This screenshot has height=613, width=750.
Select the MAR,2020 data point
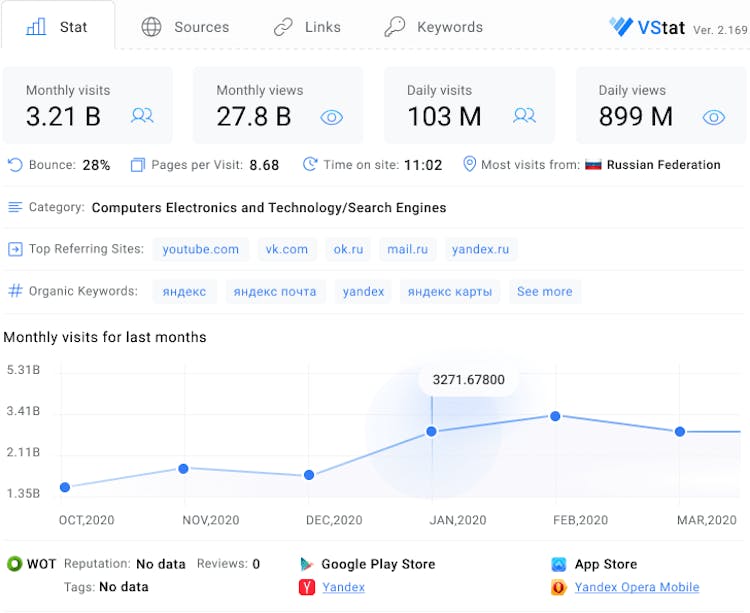point(680,432)
